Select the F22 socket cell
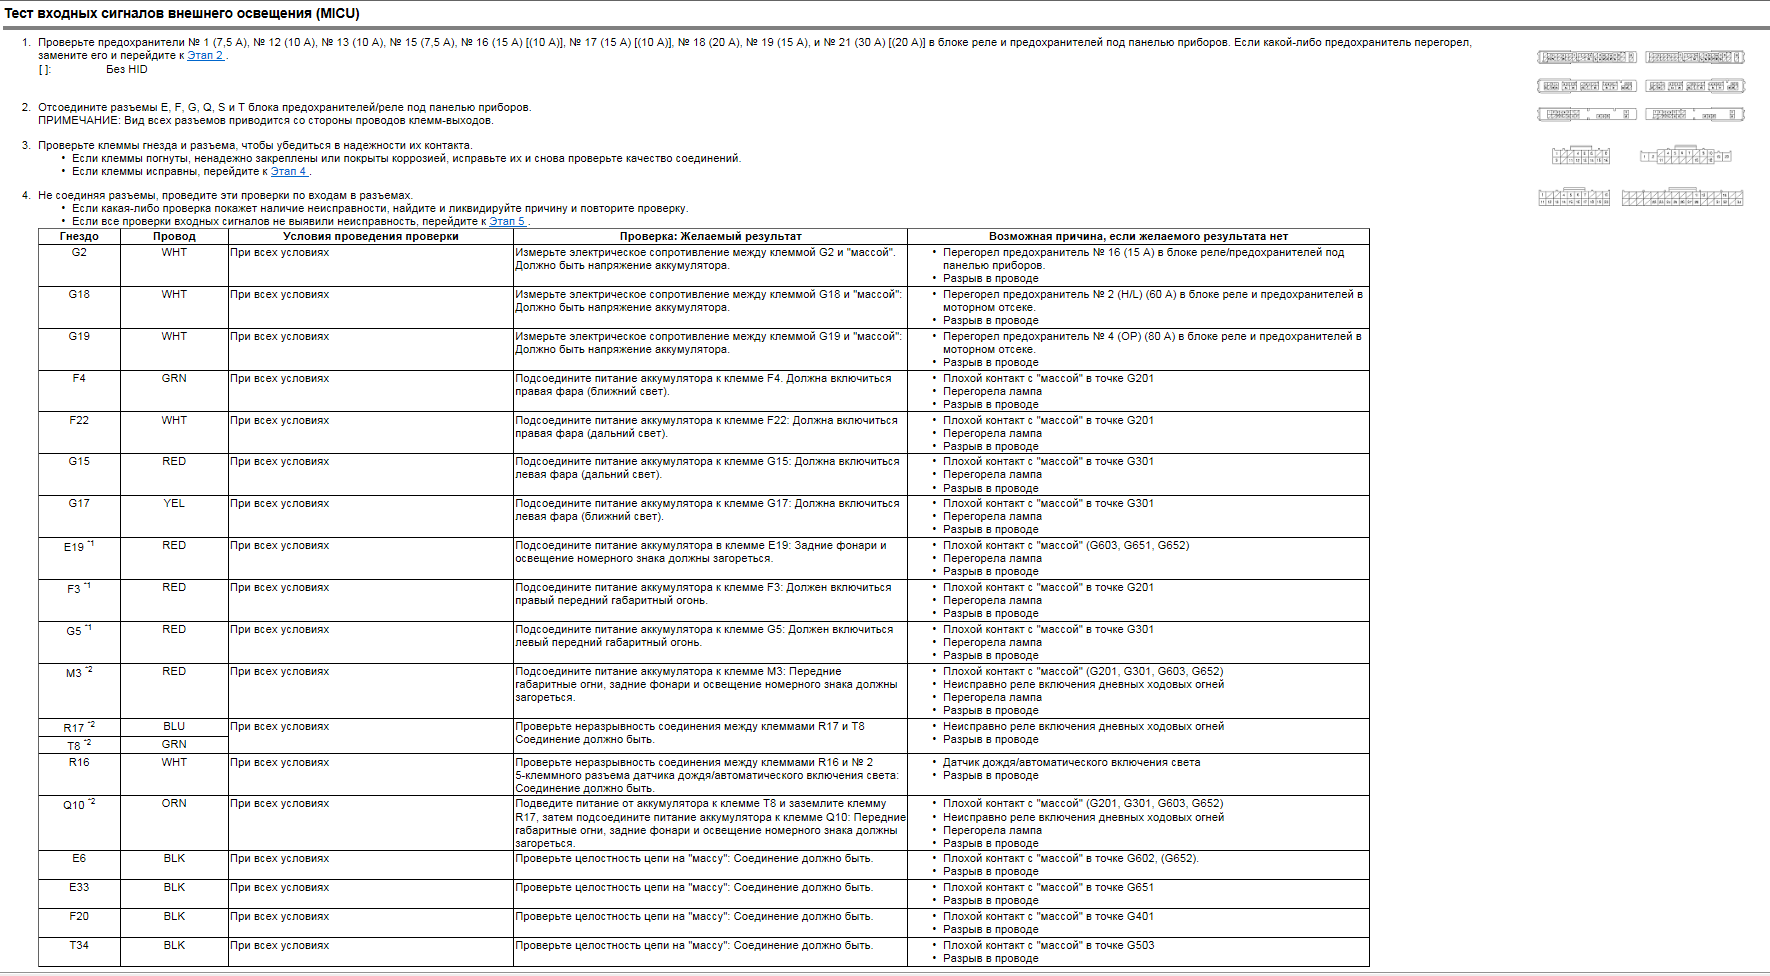1770x976 pixels. click(x=79, y=433)
